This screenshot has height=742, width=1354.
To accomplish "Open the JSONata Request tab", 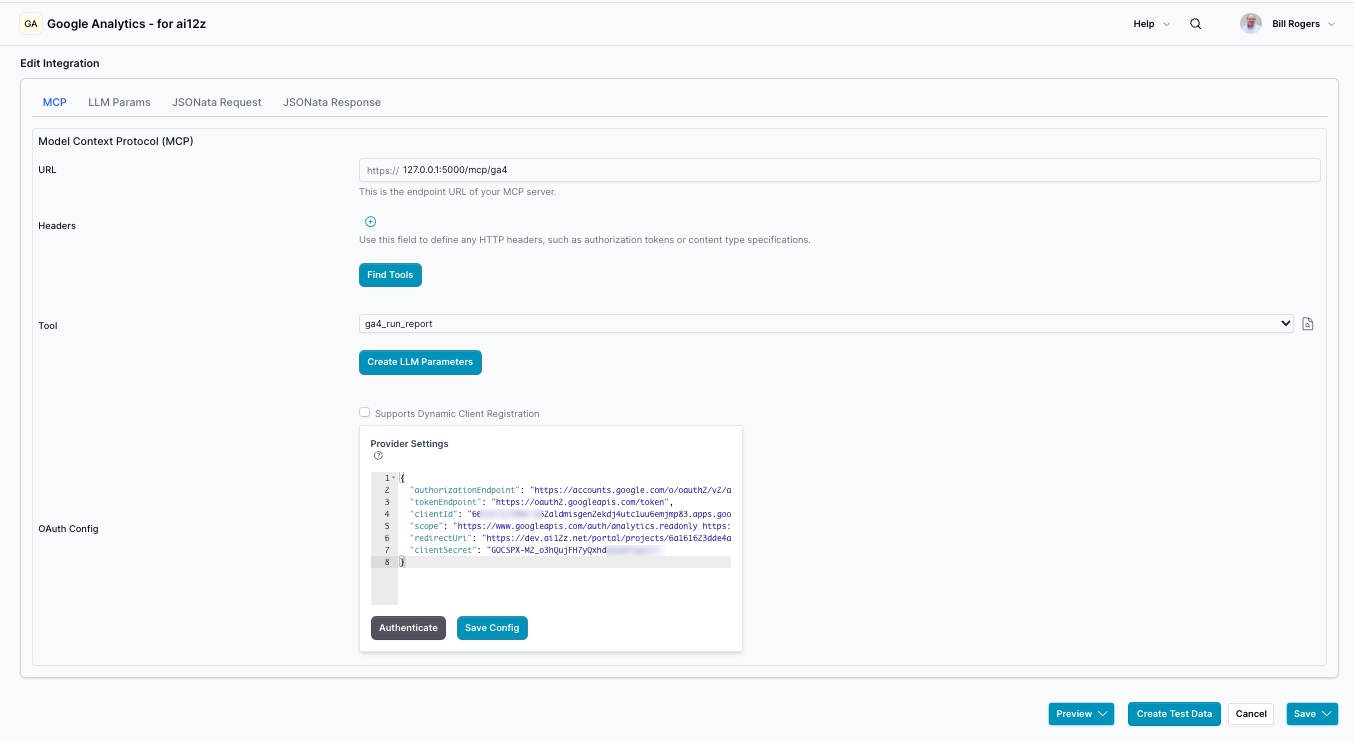I will (217, 102).
